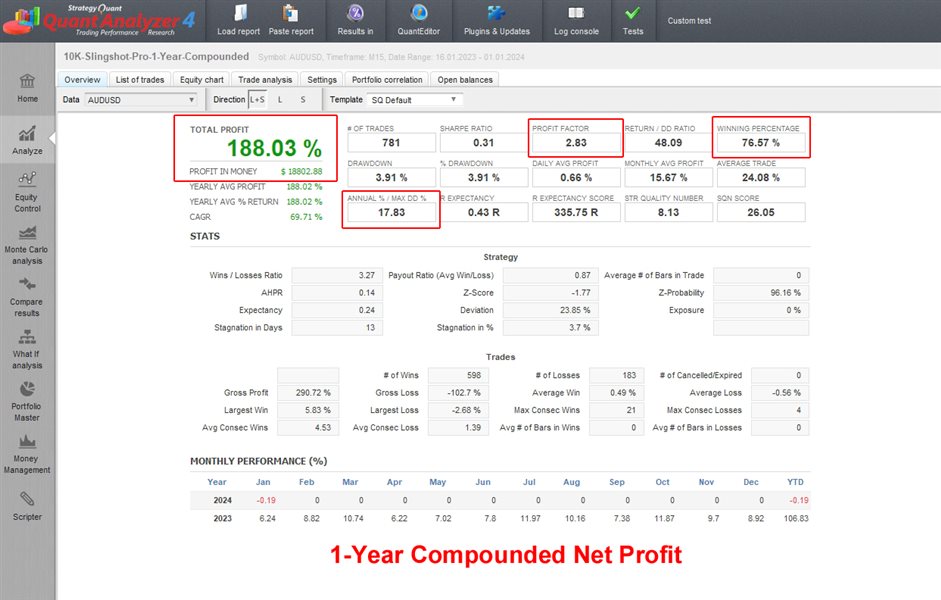
Task: Switch to the Portfolio correlation tab
Action: 387,79
